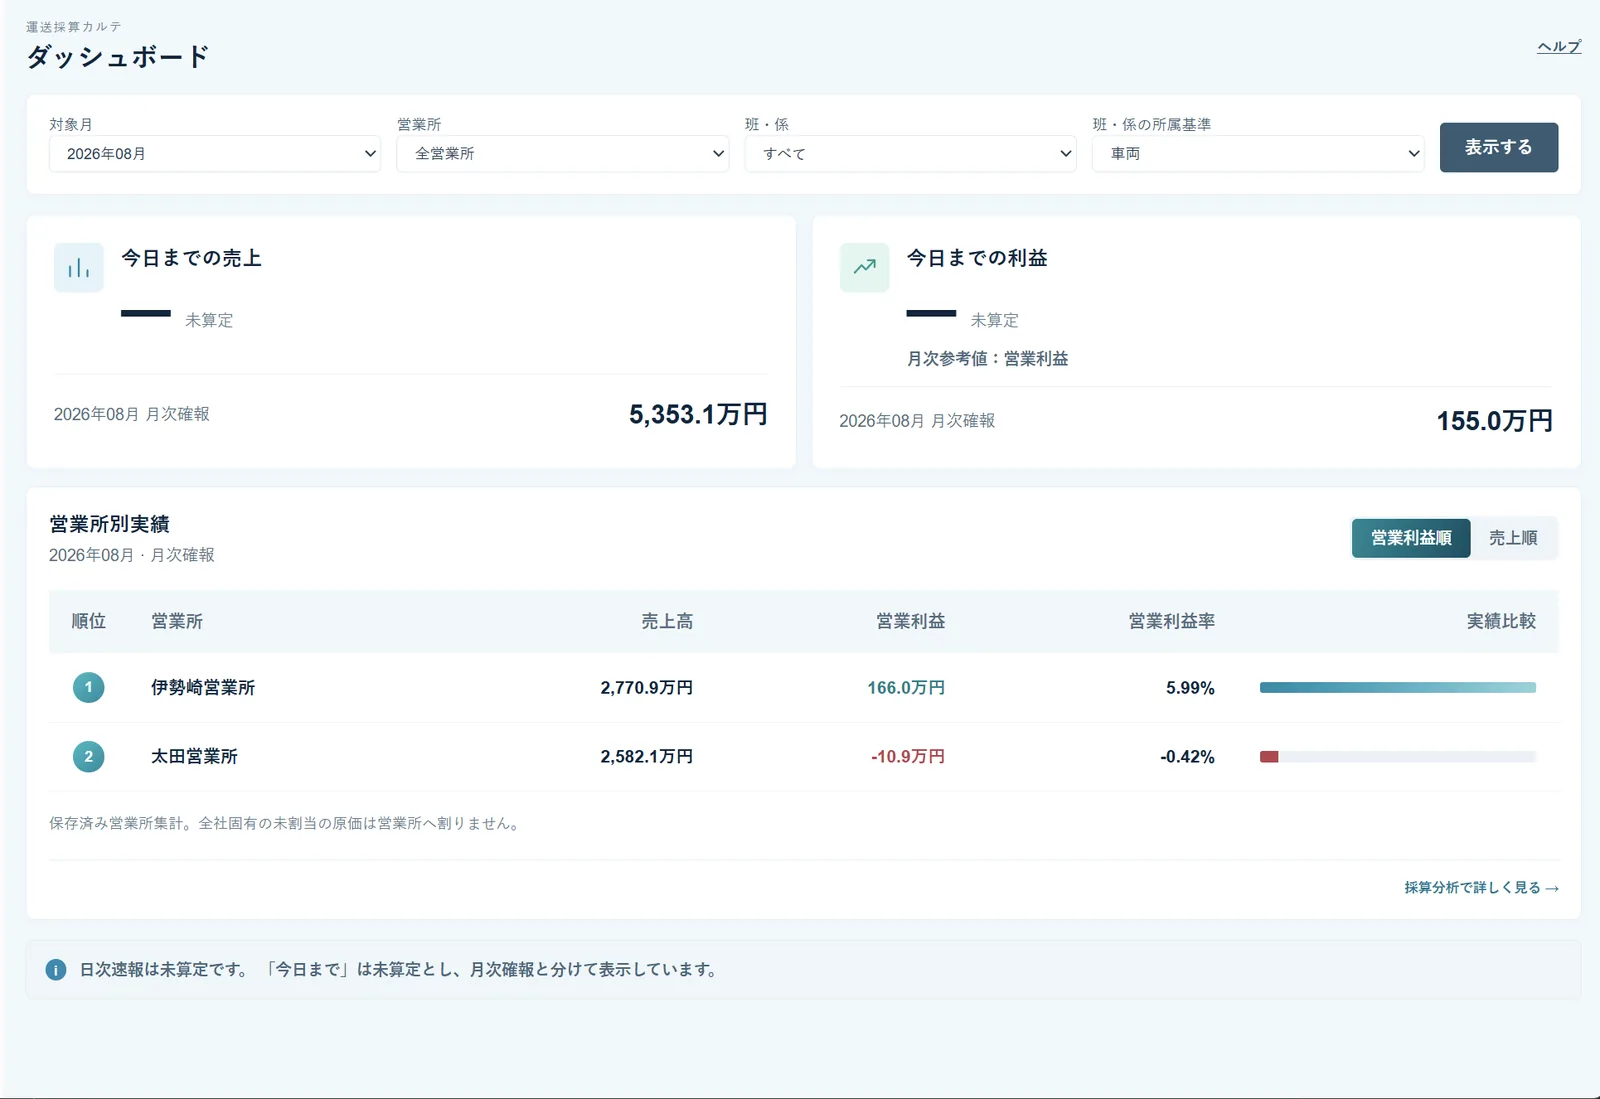Click the 運送採算カルテ app name

[x=74, y=27]
